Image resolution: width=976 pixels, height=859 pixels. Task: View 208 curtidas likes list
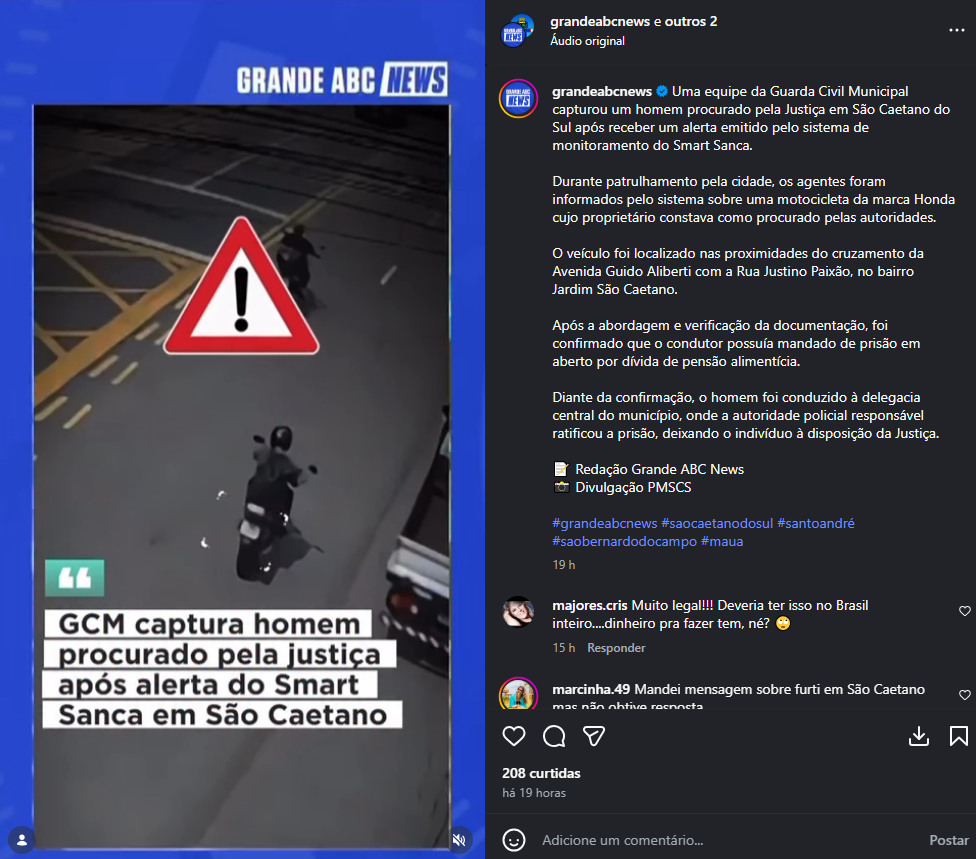click(541, 773)
